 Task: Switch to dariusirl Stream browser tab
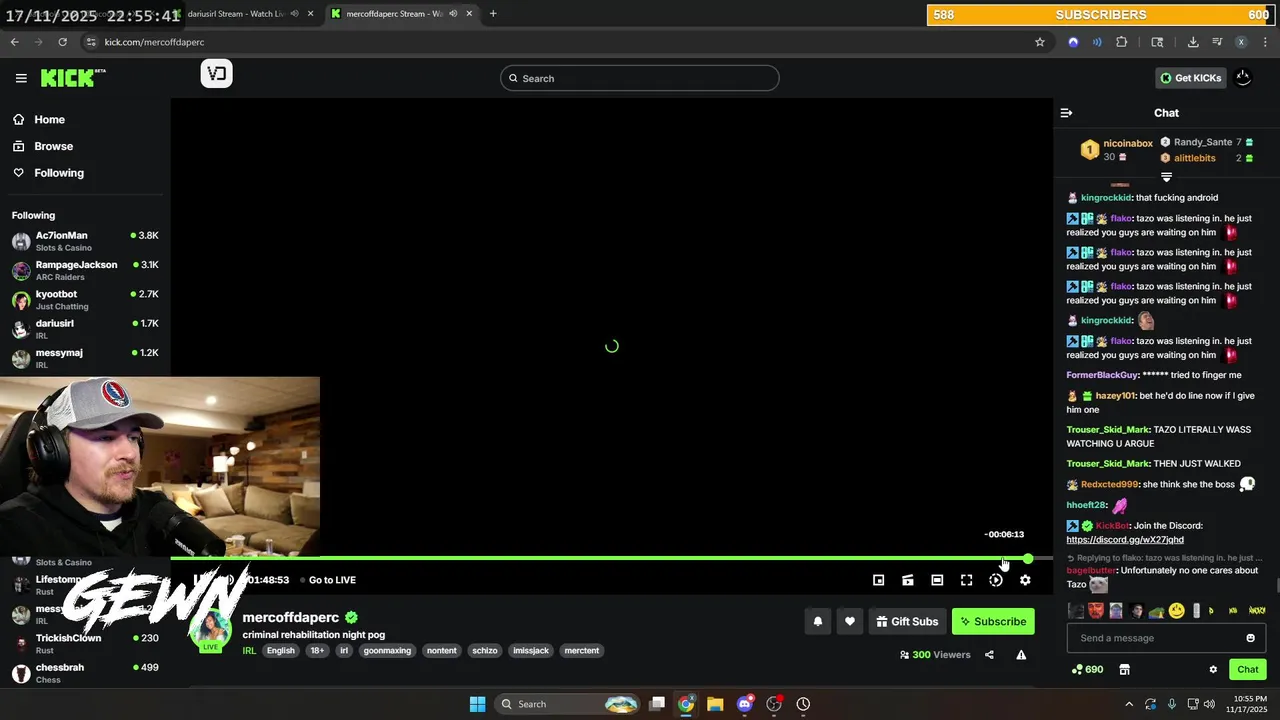point(240,14)
